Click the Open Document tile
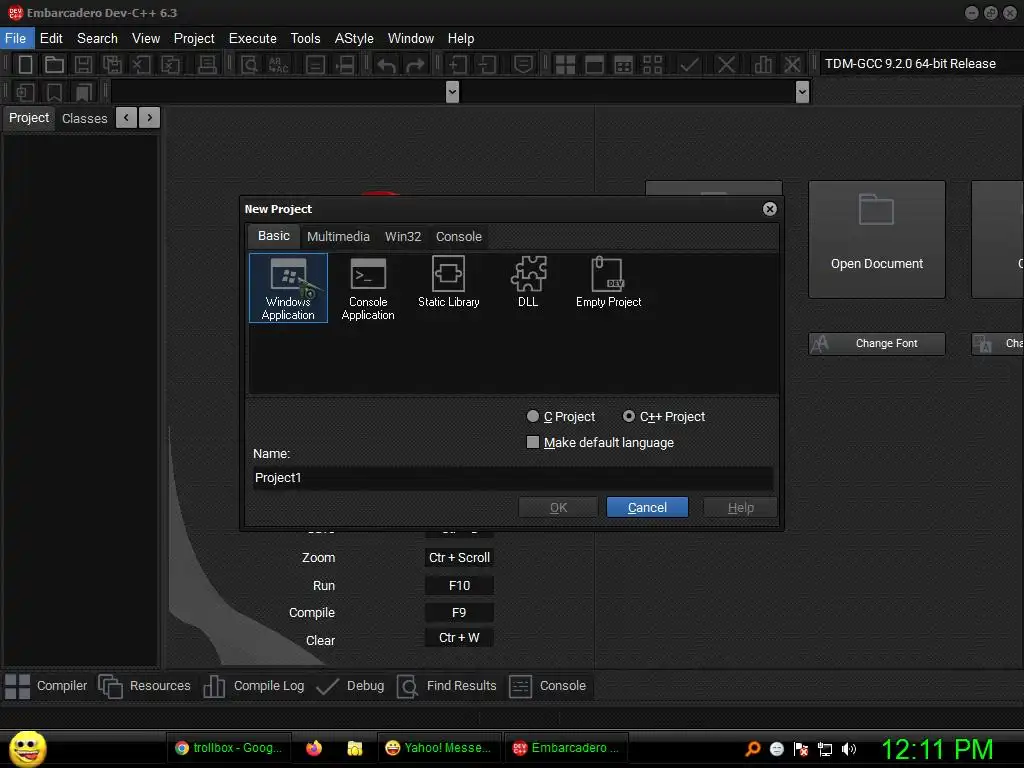The width and height of the screenshot is (1024, 768). (877, 239)
